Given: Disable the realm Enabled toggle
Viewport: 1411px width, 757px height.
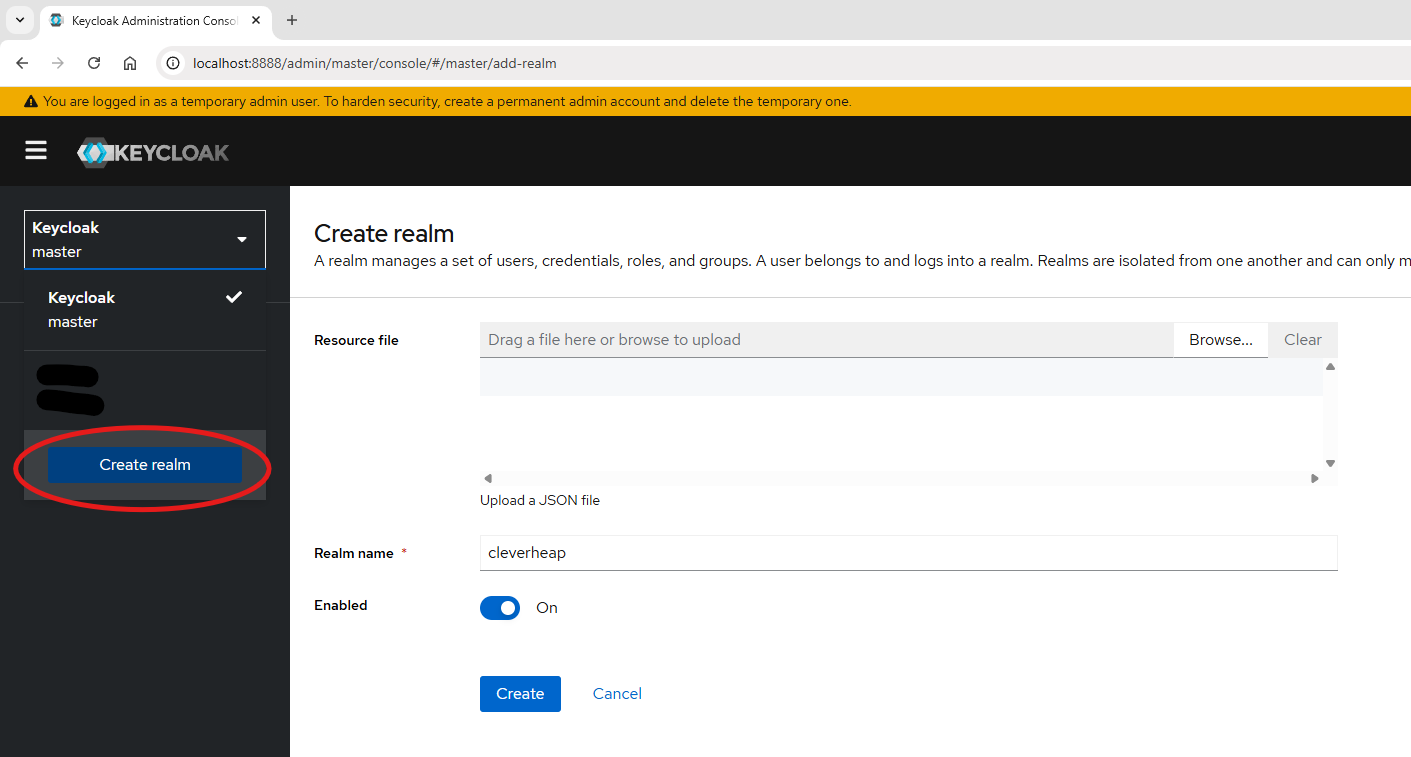Looking at the screenshot, I should pos(500,608).
